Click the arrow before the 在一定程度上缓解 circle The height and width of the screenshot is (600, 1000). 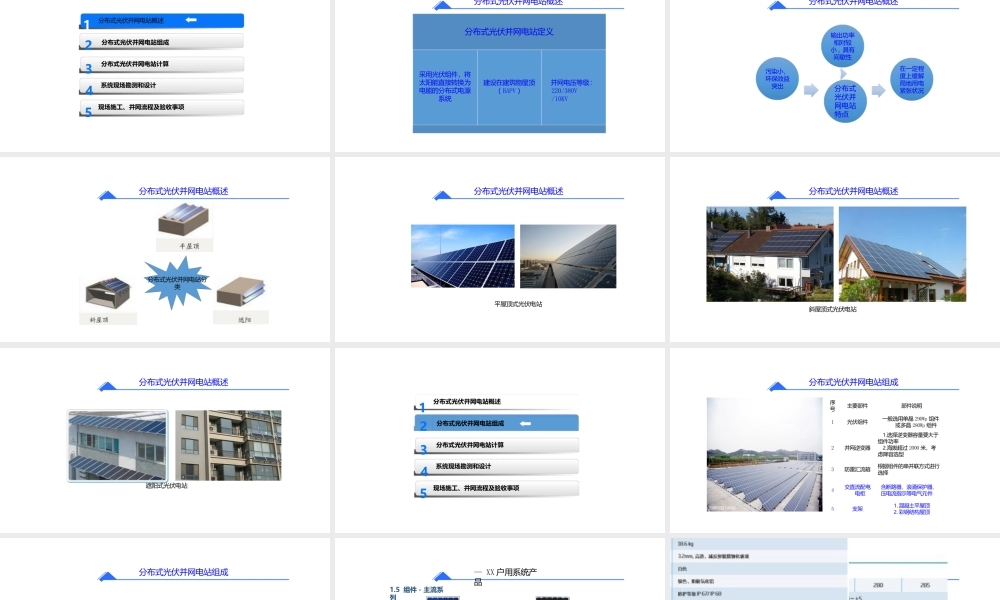click(878, 91)
